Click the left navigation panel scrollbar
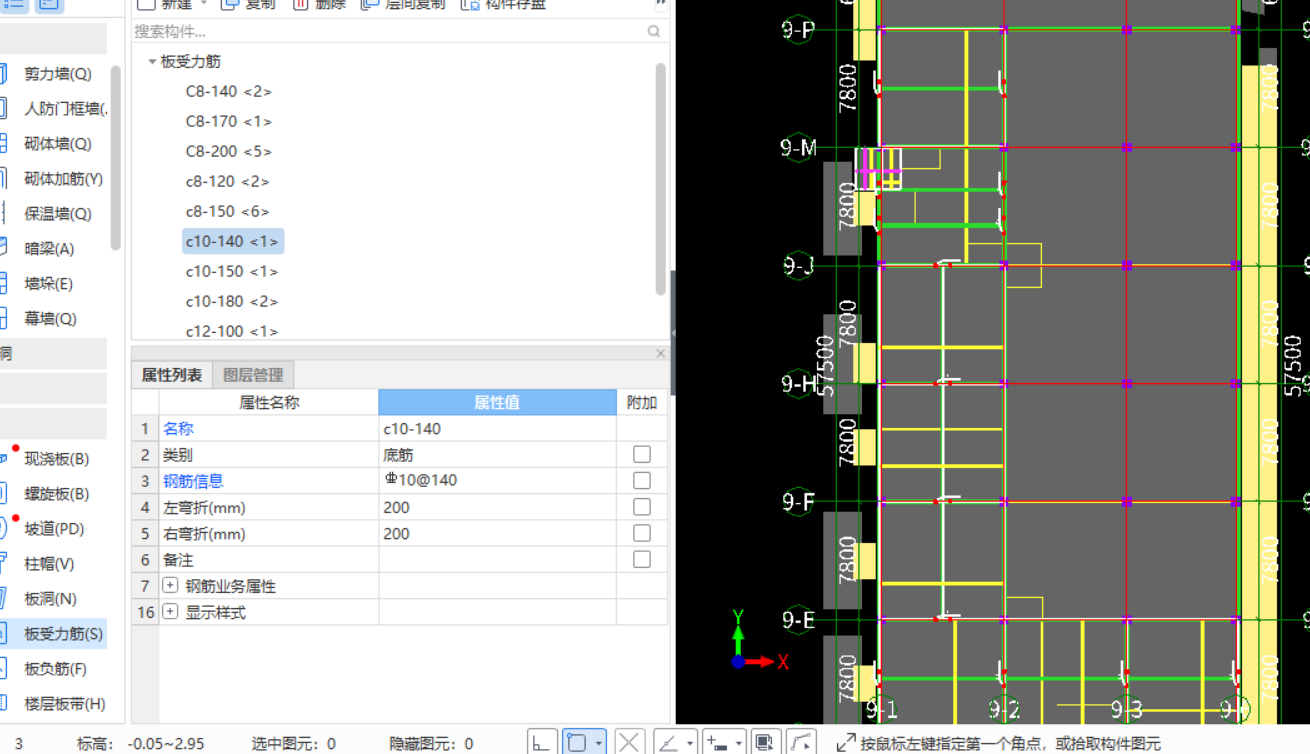 (116, 158)
